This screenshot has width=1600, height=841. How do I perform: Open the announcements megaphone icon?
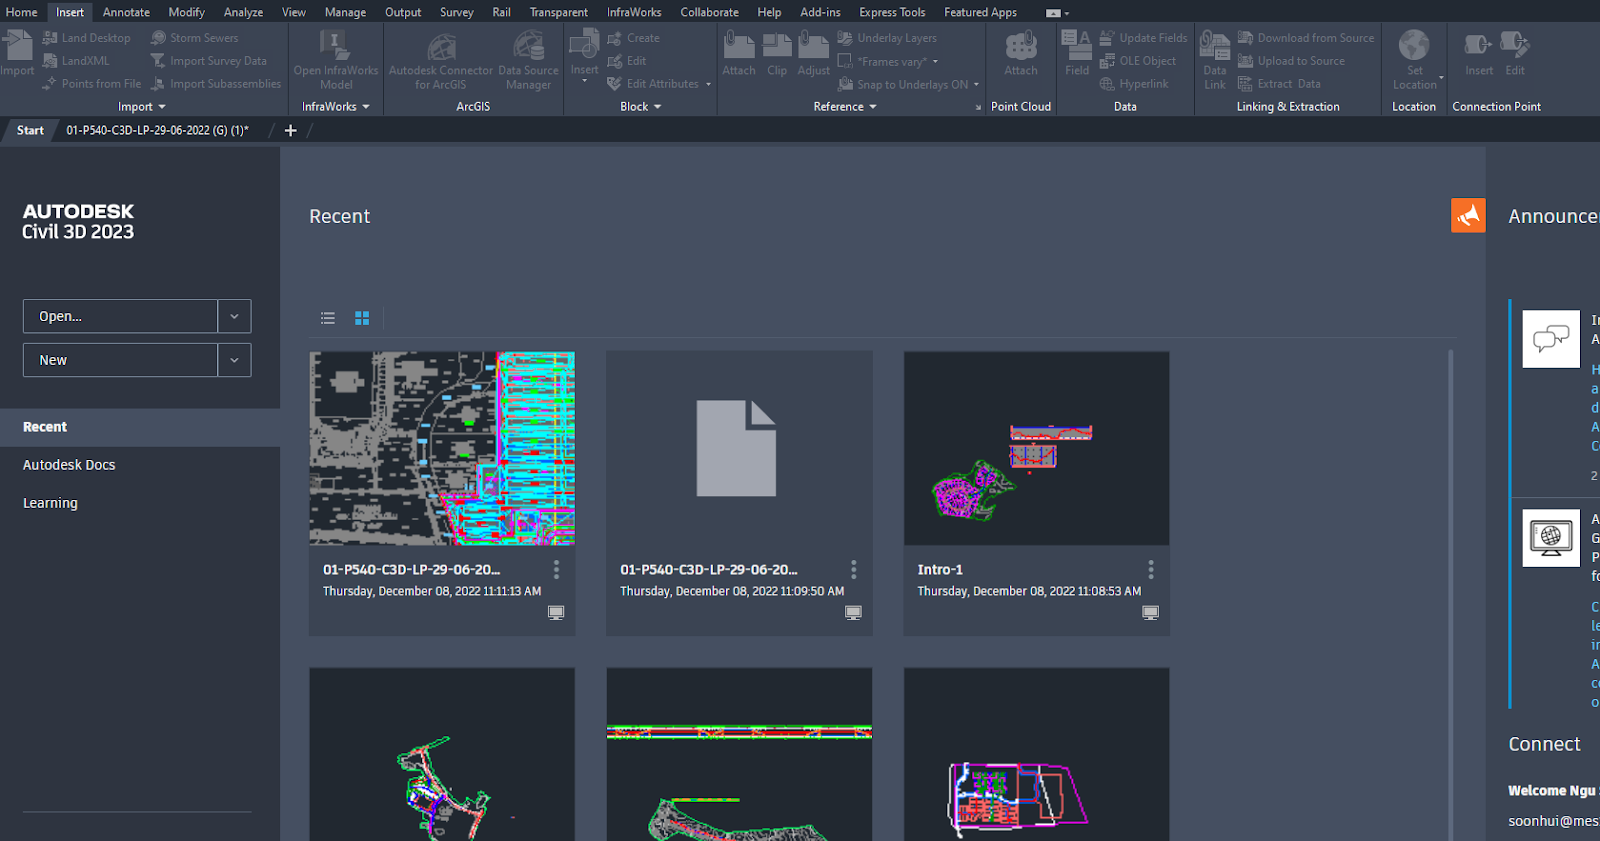click(x=1467, y=215)
